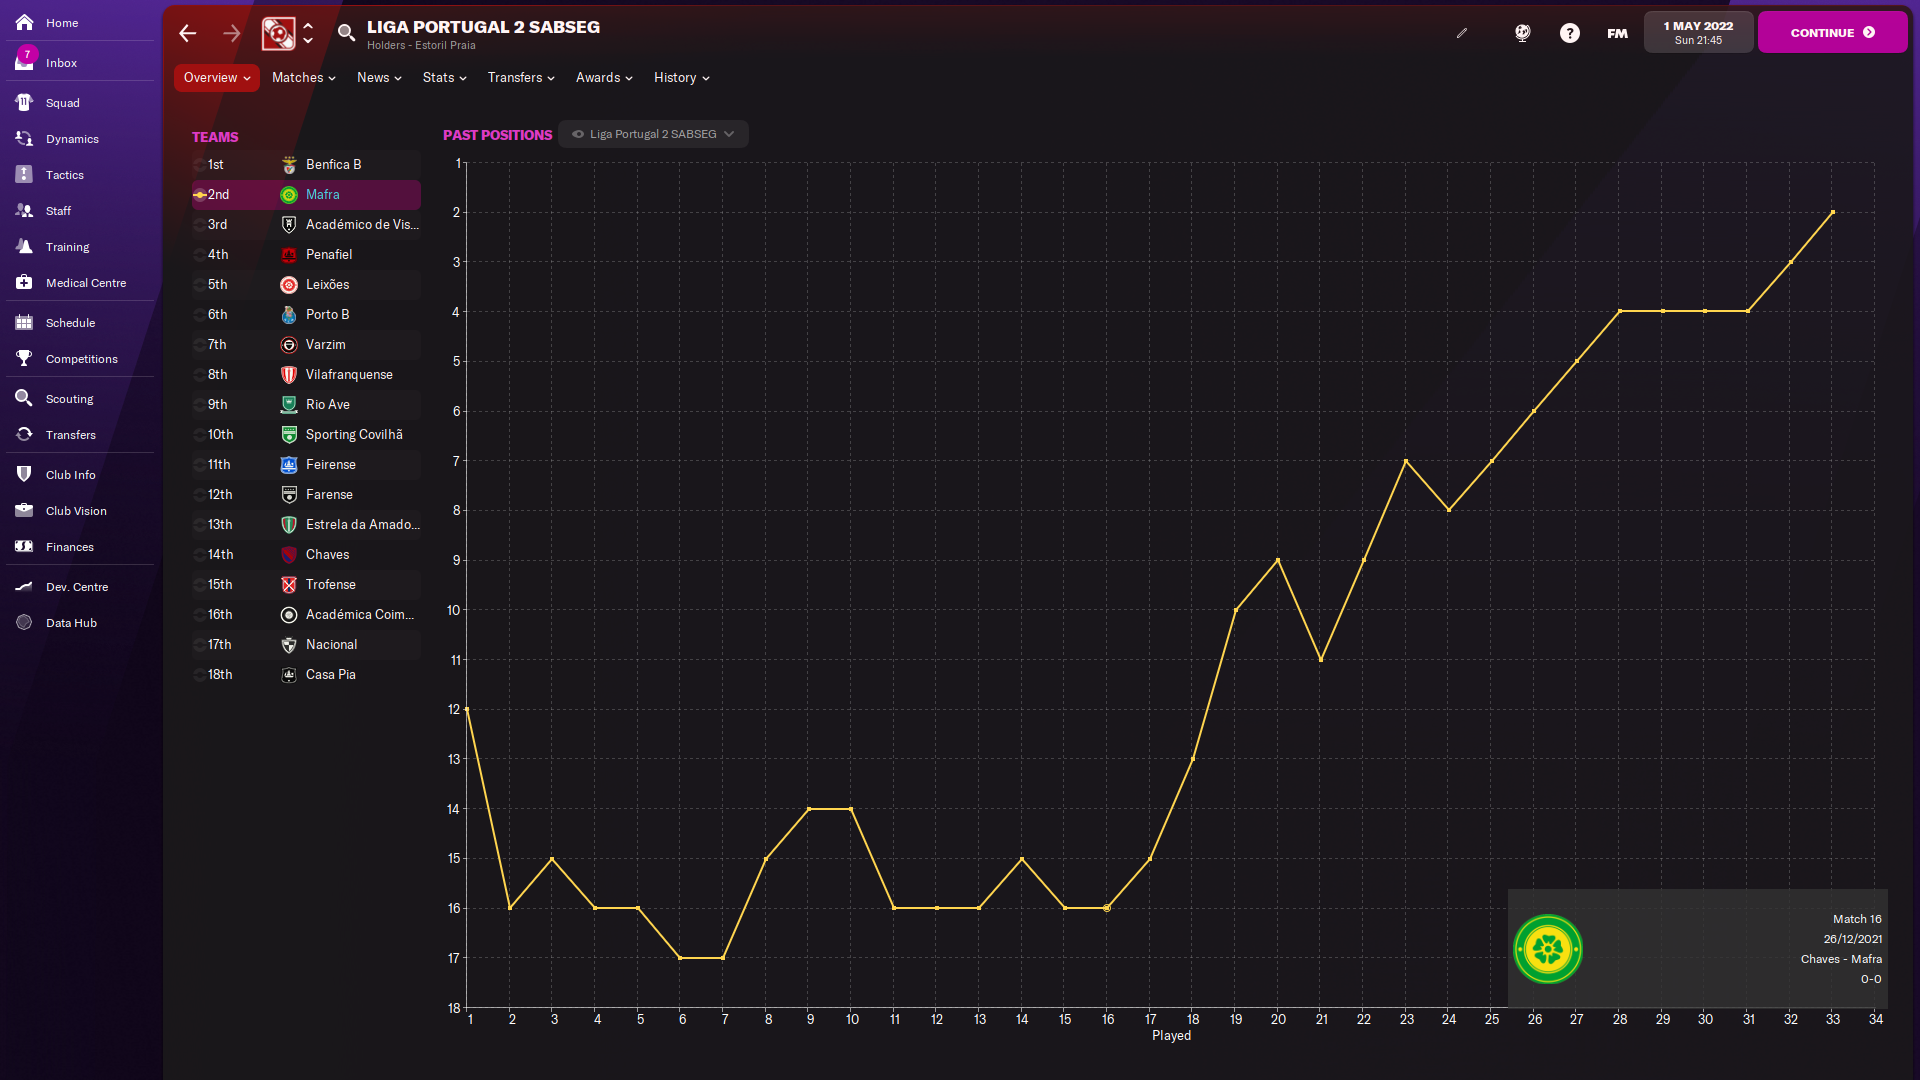Click the pencil edit icon

1462,33
